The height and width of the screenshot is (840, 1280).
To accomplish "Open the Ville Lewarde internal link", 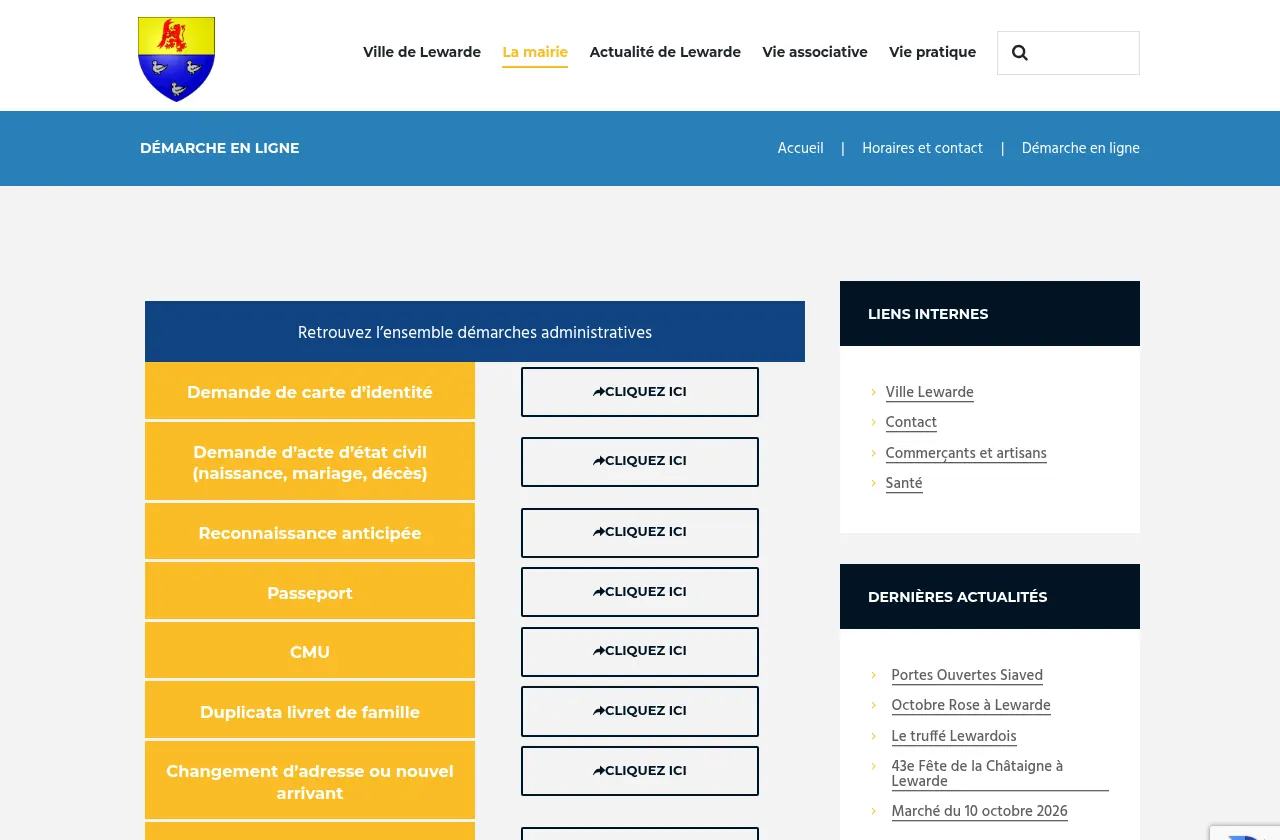I will (x=929, y=392).
